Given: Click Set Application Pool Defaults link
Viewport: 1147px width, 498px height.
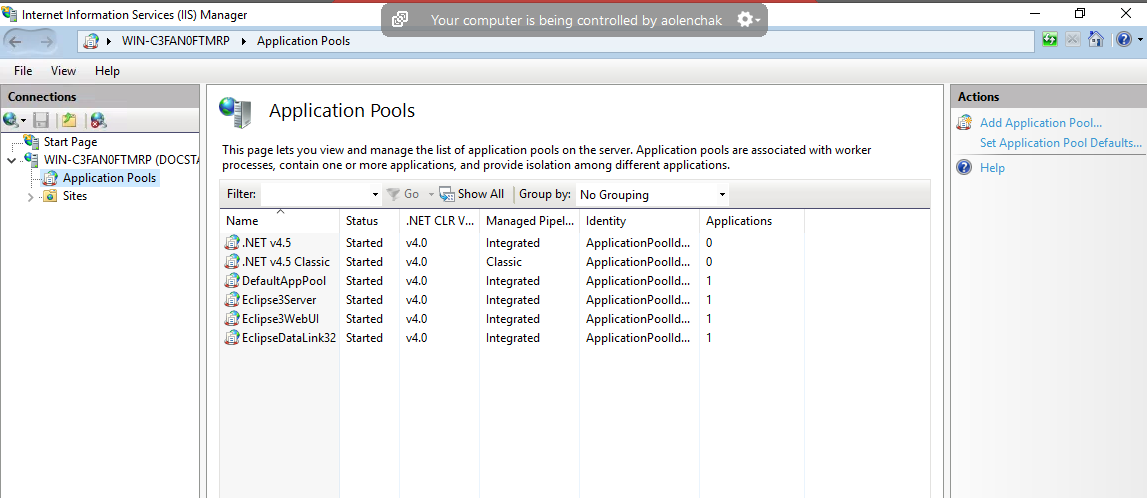Looking at the screenshot, I should [x=1061, y=143].
